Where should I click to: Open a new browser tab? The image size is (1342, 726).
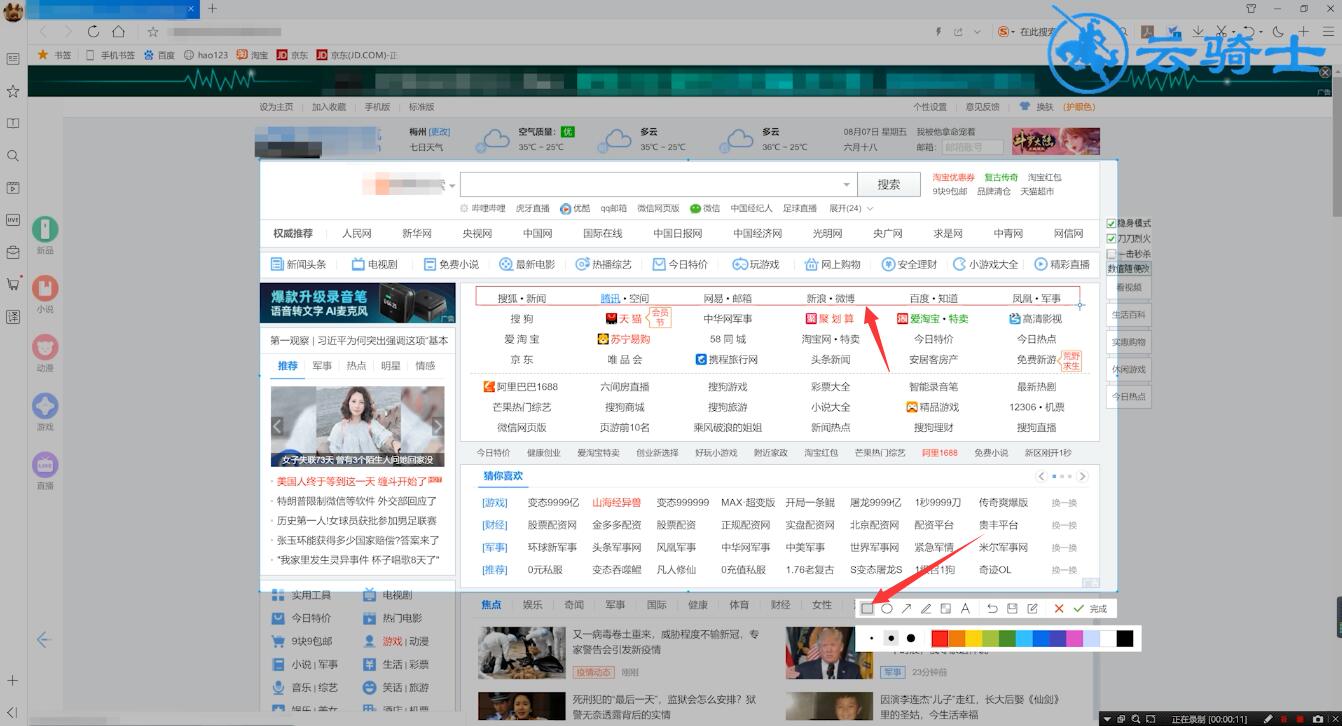point(212,9)
